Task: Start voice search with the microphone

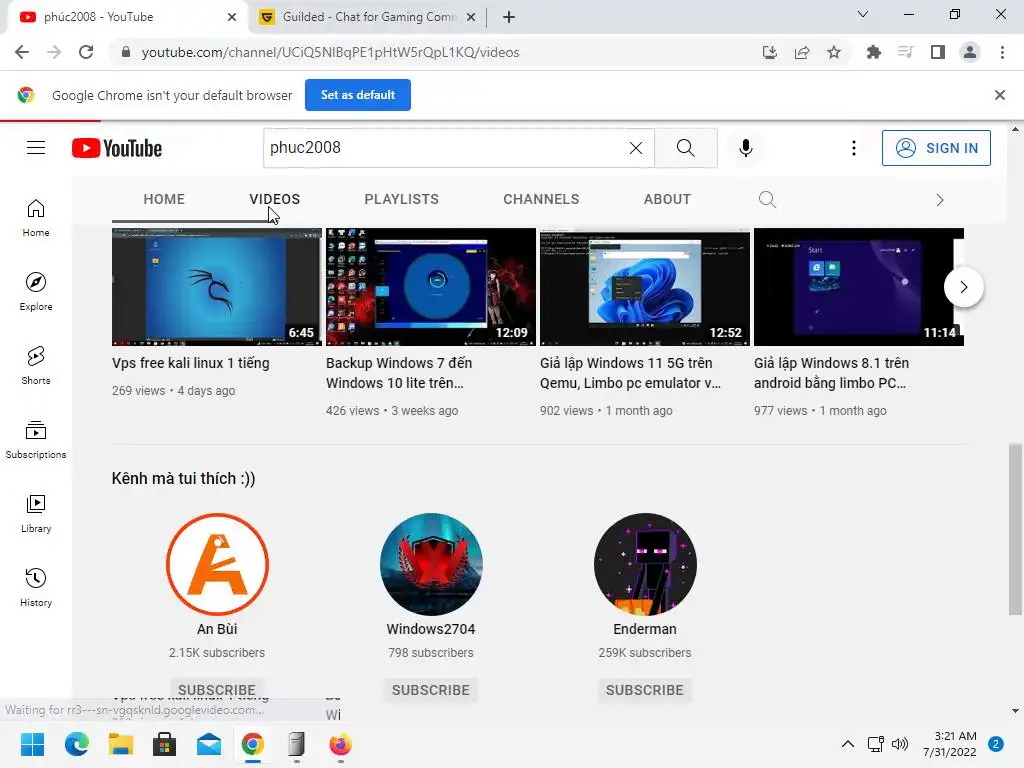Action: 746,148
